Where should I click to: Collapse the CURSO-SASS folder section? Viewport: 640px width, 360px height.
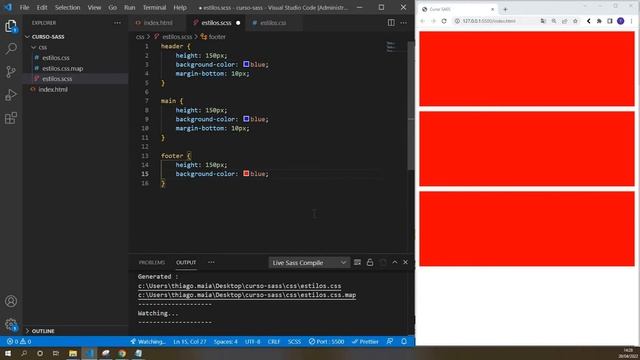(48, 37)
